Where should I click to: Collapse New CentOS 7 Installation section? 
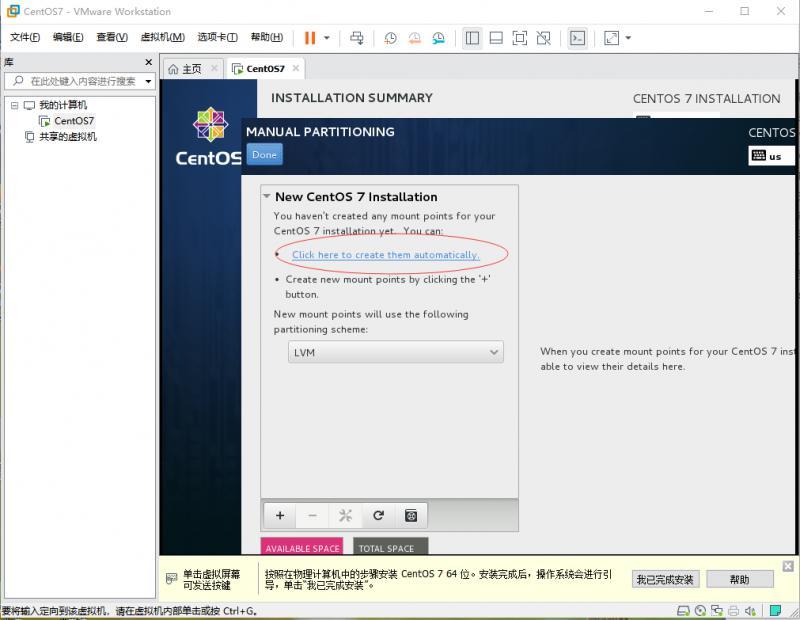[x=266, y=196]
